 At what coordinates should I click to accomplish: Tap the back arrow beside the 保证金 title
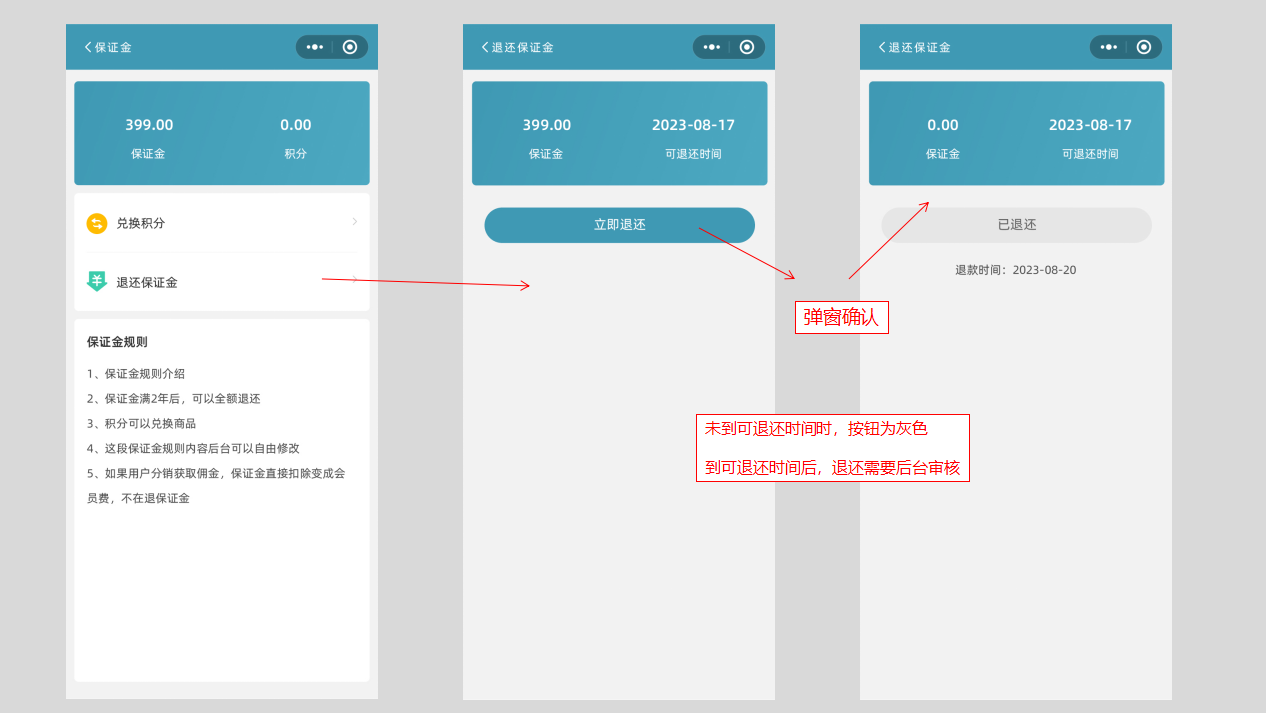[x=88, y=47]
